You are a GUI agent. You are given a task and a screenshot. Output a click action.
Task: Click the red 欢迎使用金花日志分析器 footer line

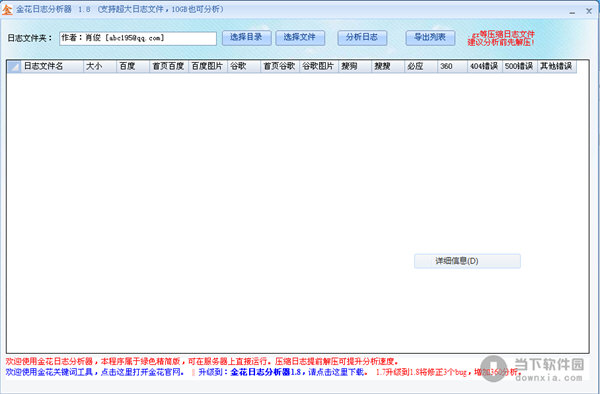[202, 361]
